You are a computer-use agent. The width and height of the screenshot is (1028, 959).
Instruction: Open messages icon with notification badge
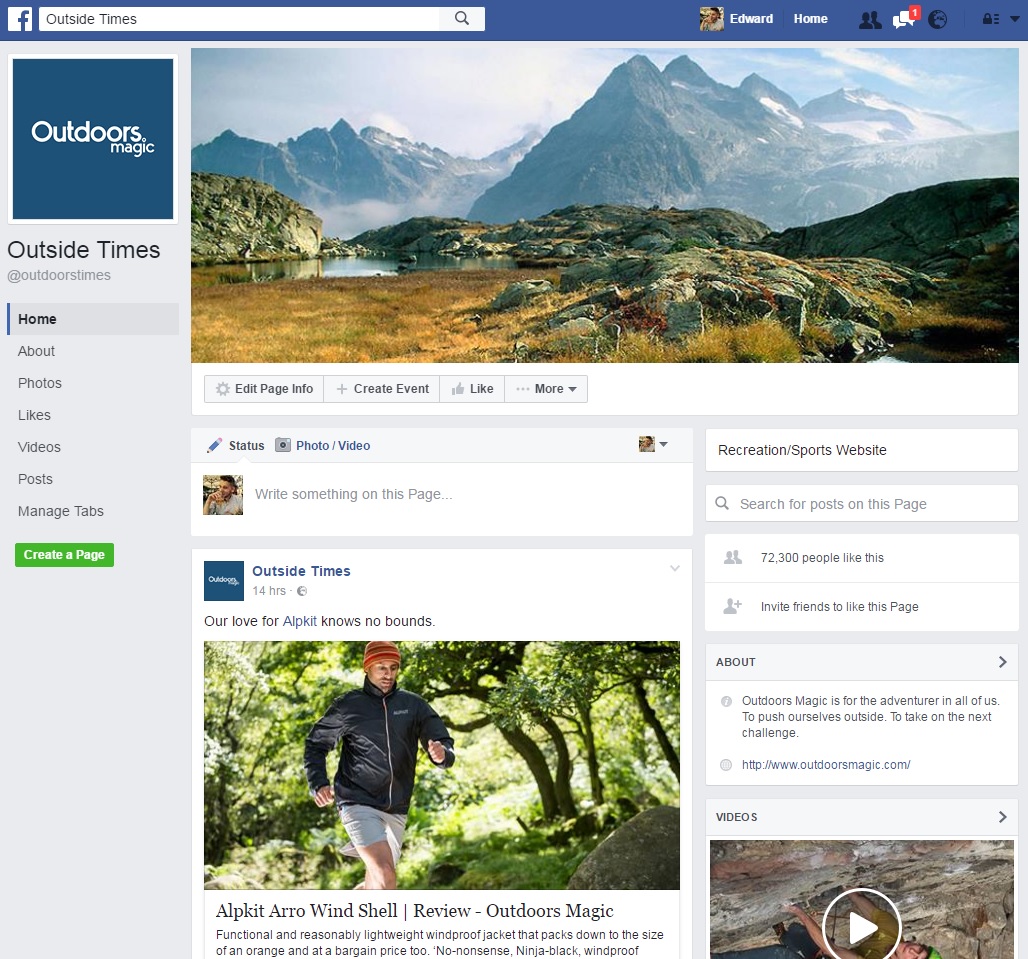(905, 18)
